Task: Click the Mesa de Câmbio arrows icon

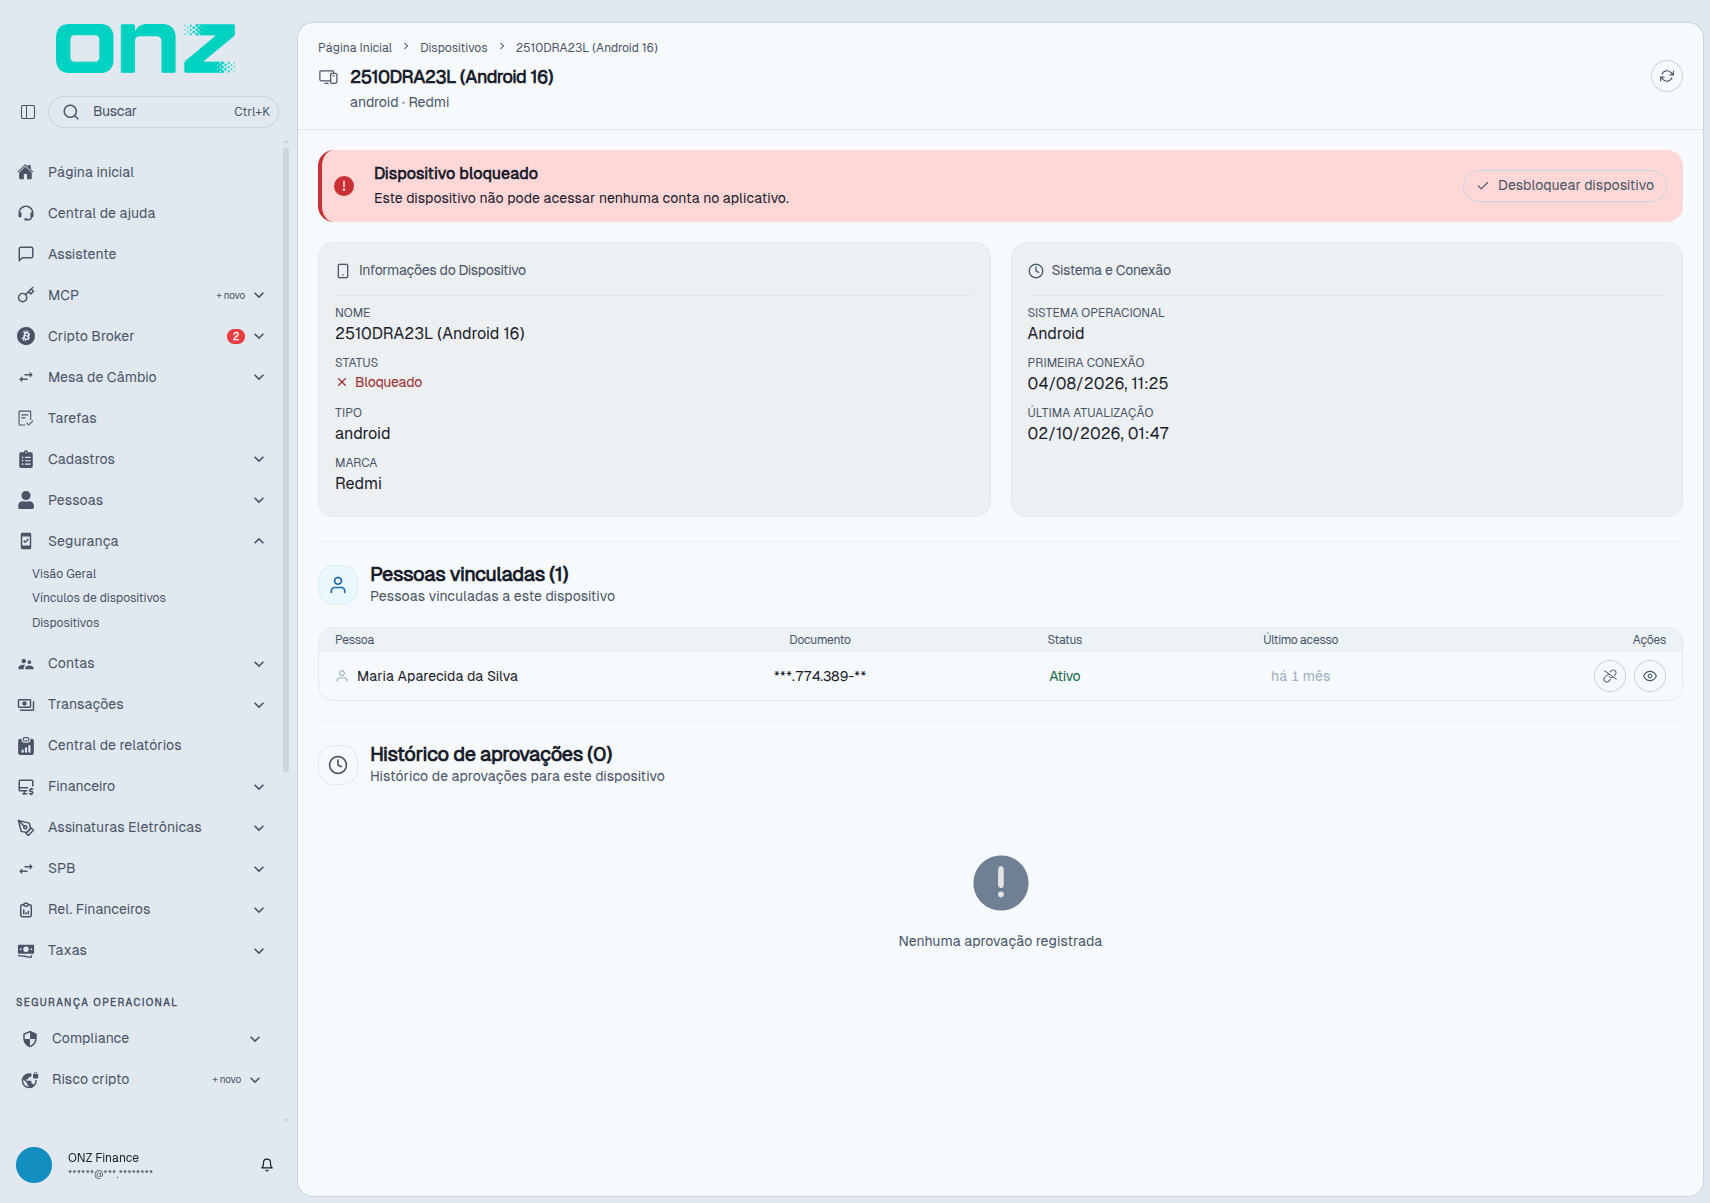Action: tap(26, 377)
